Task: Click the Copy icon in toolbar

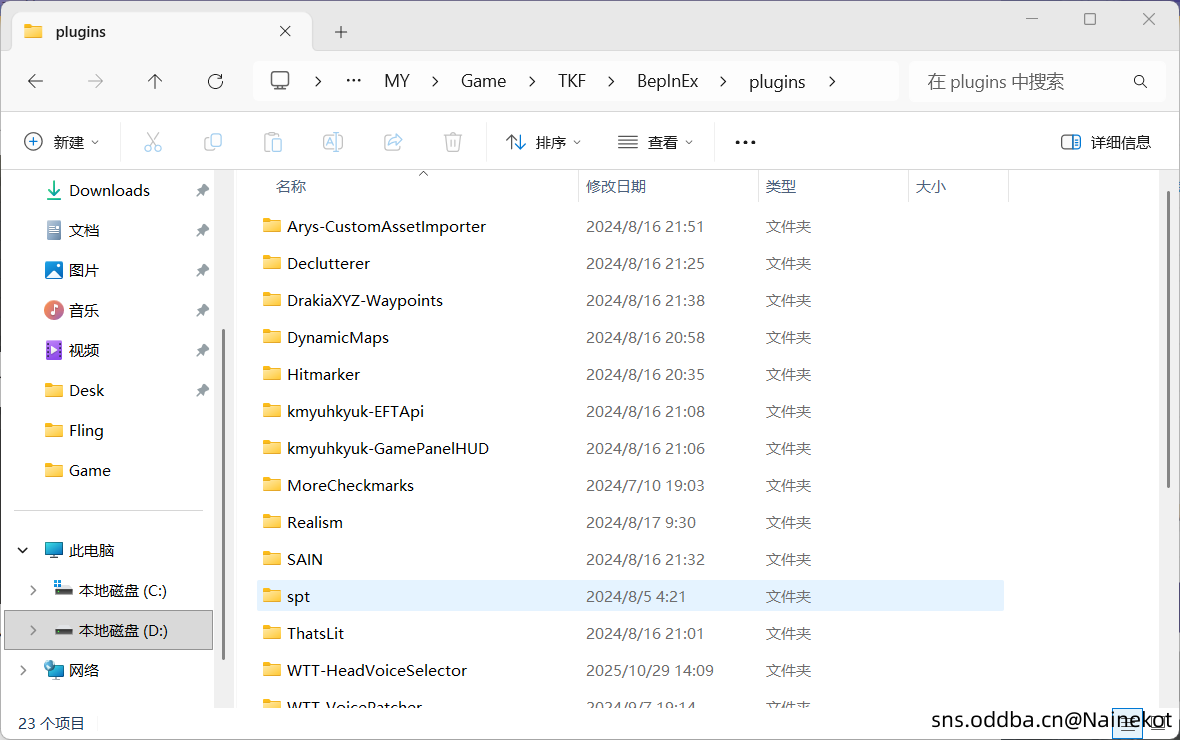Action: (213, 142)
